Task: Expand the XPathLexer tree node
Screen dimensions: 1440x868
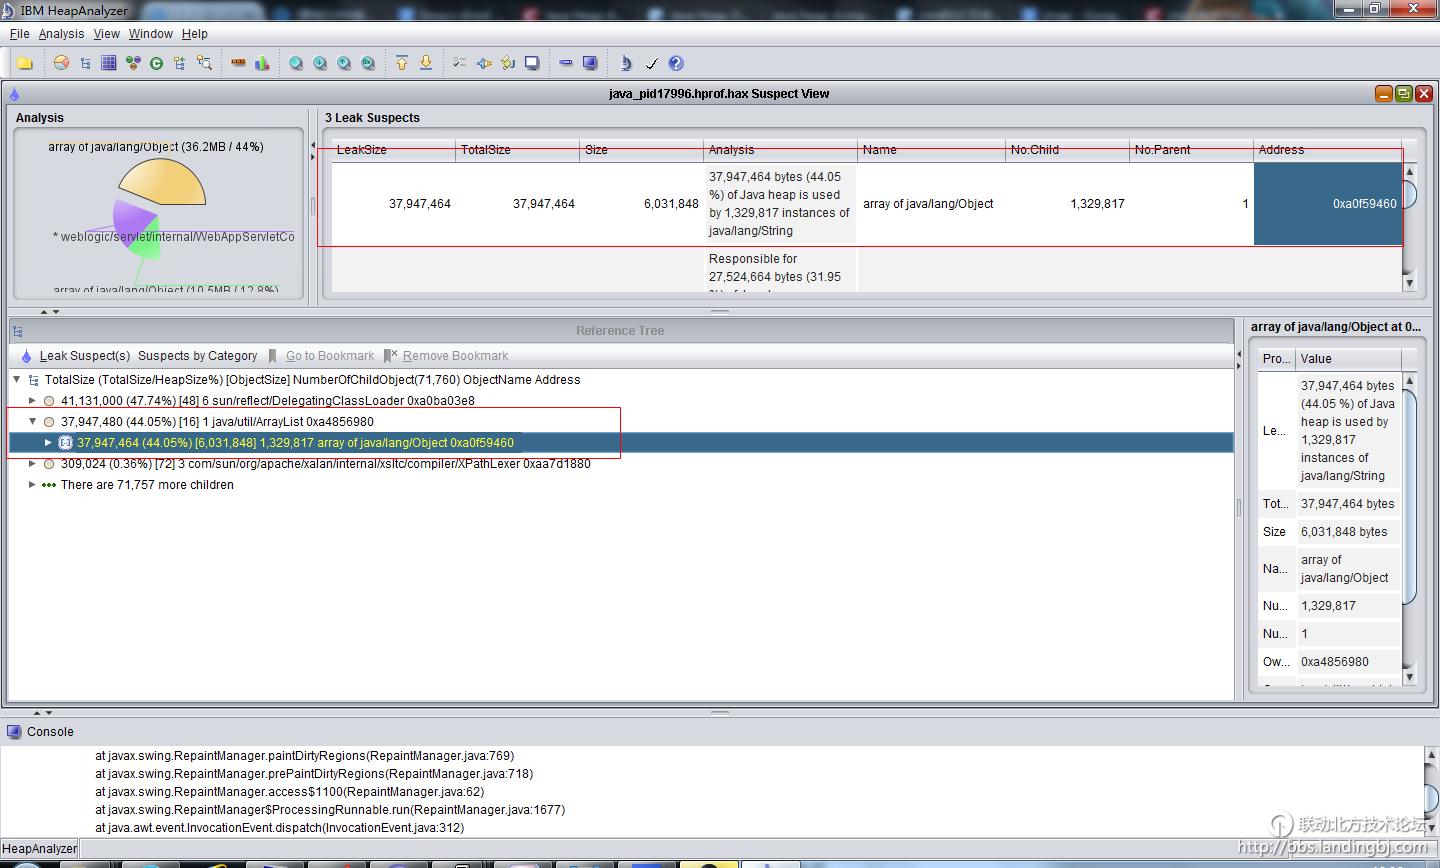Action: pos(32,463)
